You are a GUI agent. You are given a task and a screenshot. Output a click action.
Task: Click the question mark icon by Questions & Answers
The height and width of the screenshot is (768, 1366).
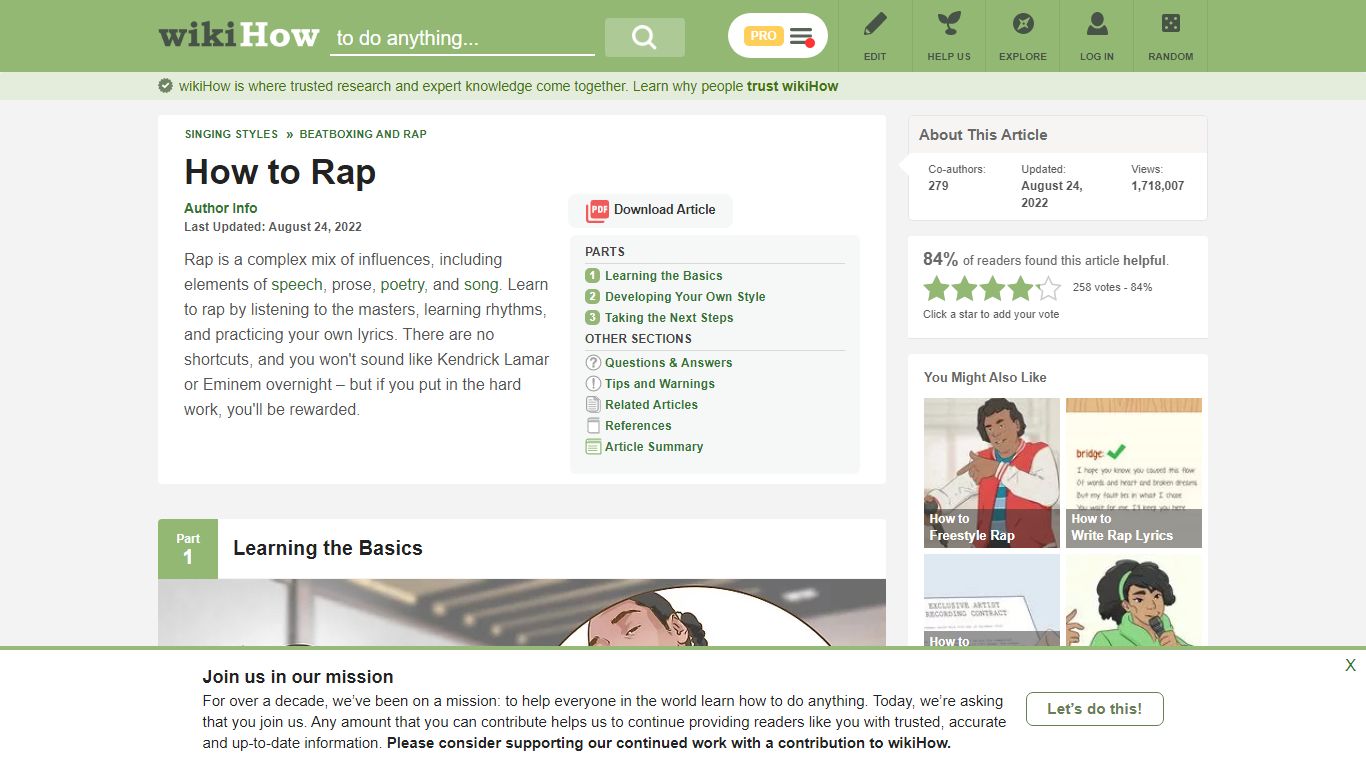point(593,363)
